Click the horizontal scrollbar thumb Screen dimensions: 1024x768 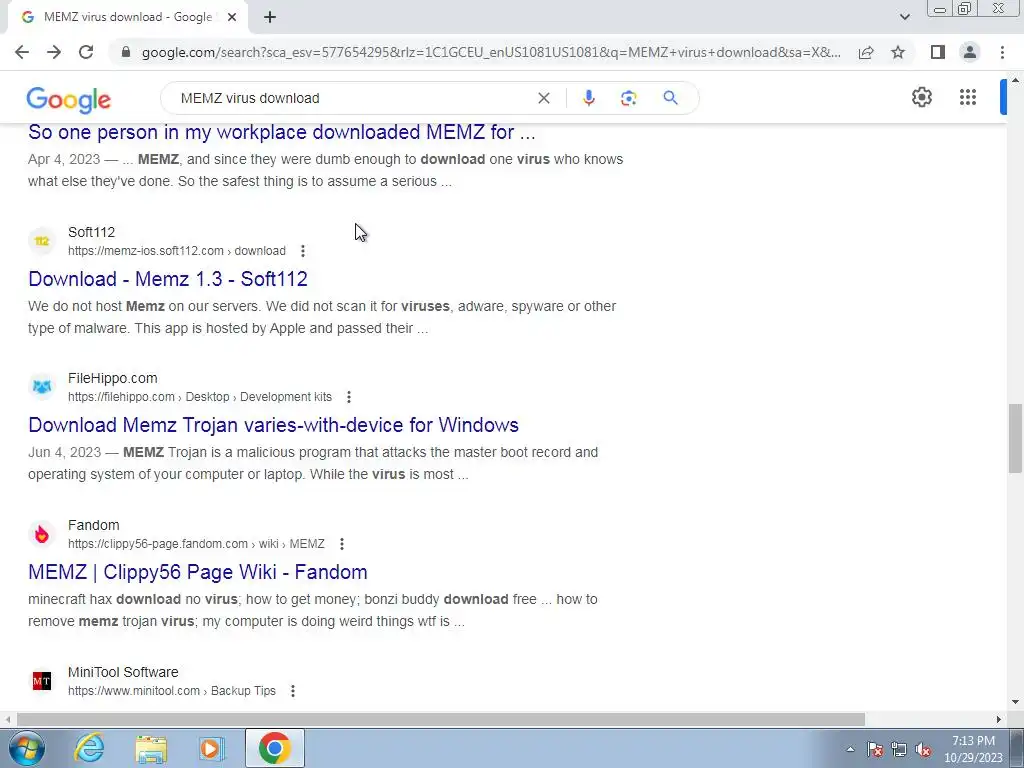[441, 719]
